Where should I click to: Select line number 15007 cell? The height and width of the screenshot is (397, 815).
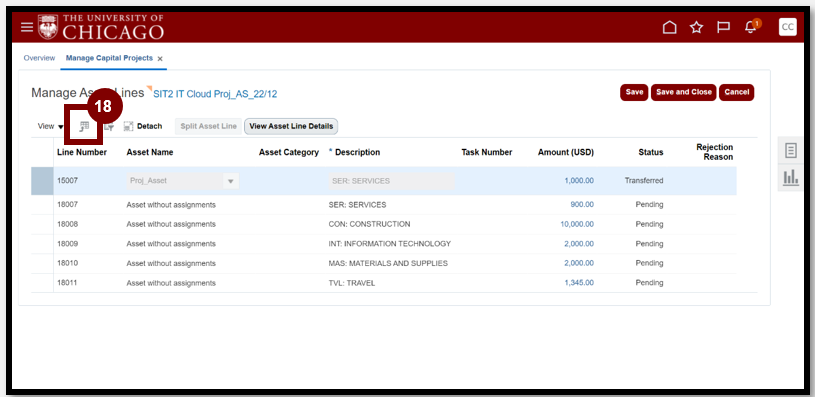pyautogui.click(x=68, y=181)
